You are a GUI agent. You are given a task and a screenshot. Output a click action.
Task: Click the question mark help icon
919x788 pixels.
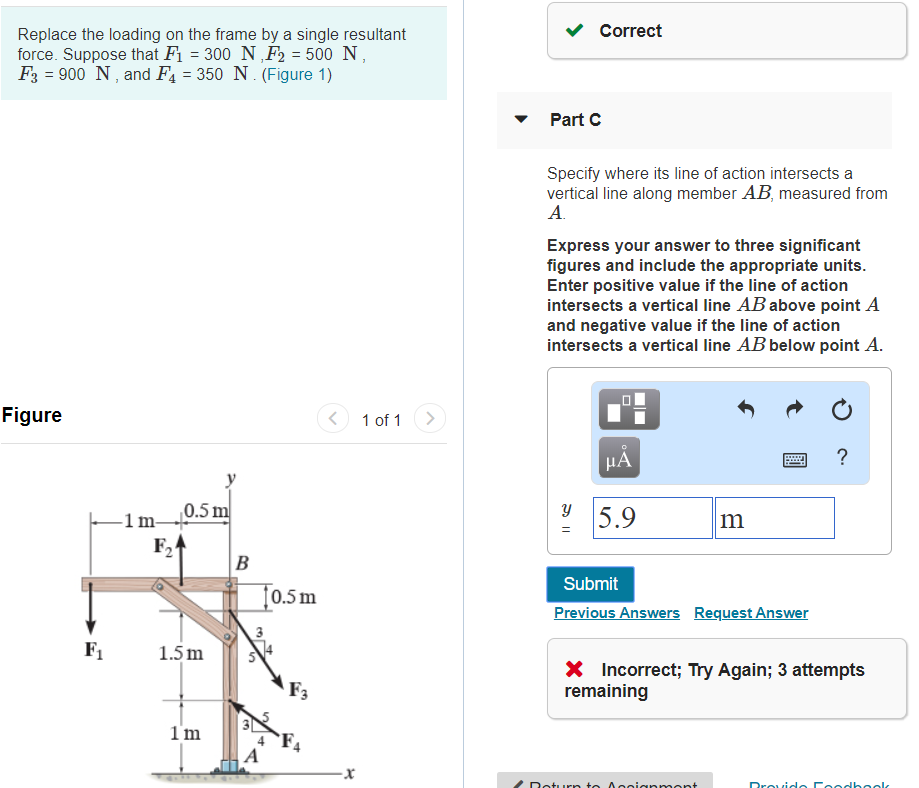tap(841, 457)
